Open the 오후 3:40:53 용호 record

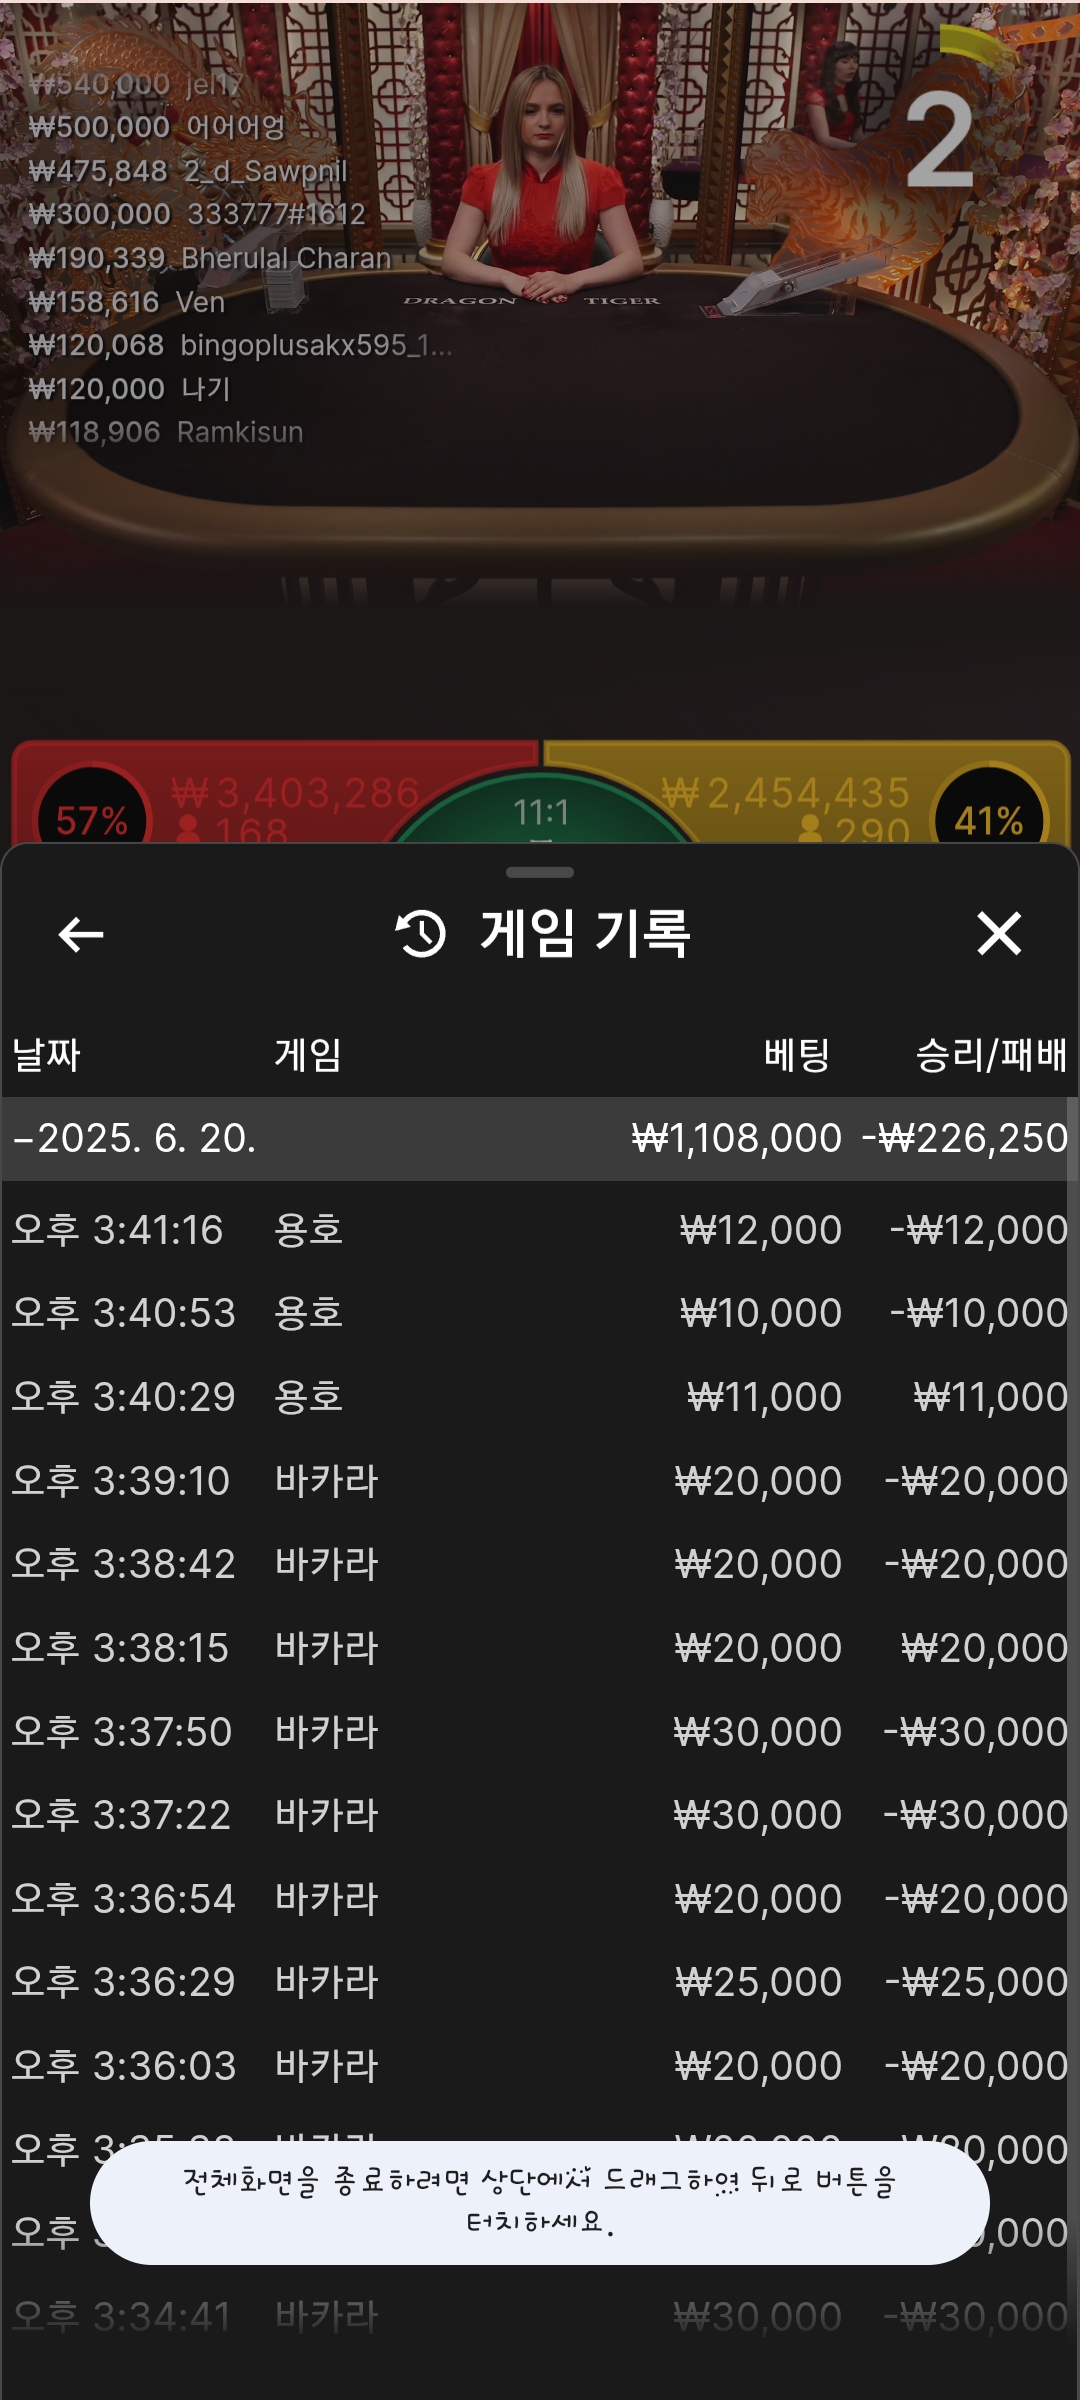pos(540,1313)
